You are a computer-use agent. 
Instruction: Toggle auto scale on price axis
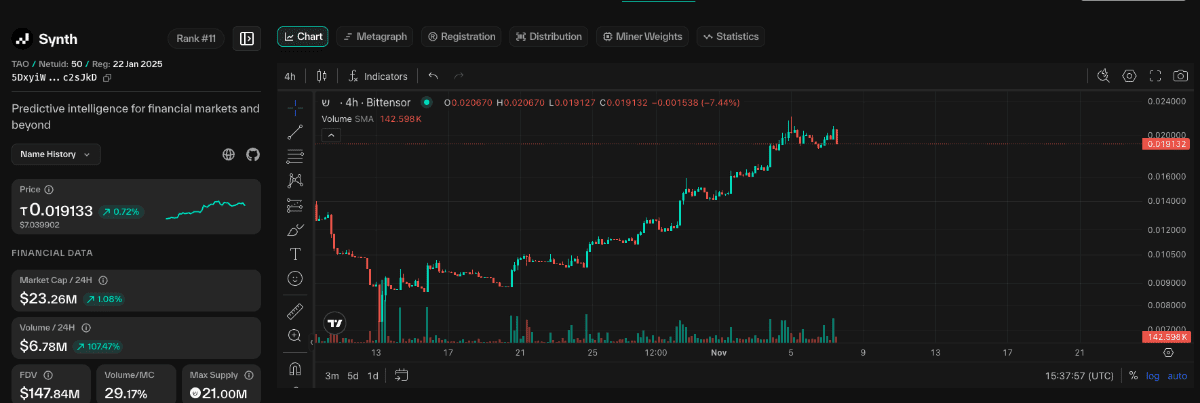1177,376
